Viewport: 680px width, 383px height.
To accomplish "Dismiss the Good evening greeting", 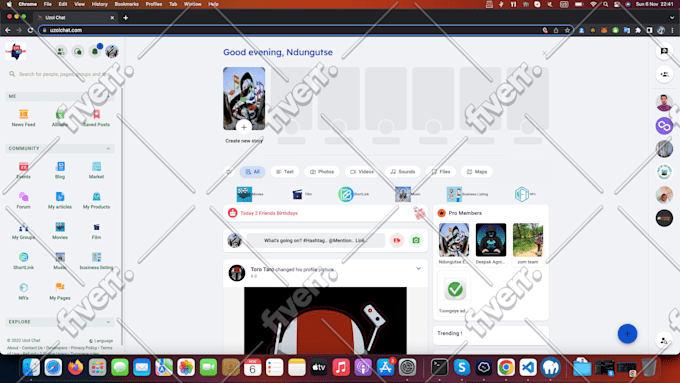I will (544, 53).
